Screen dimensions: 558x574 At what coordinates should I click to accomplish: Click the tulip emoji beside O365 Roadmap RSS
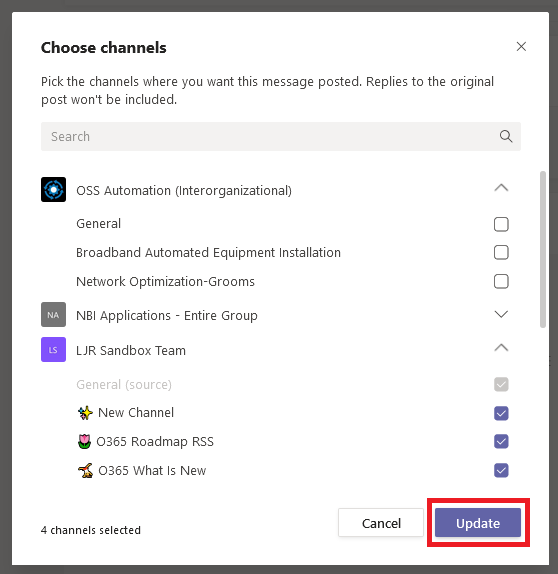pos(84,441)
